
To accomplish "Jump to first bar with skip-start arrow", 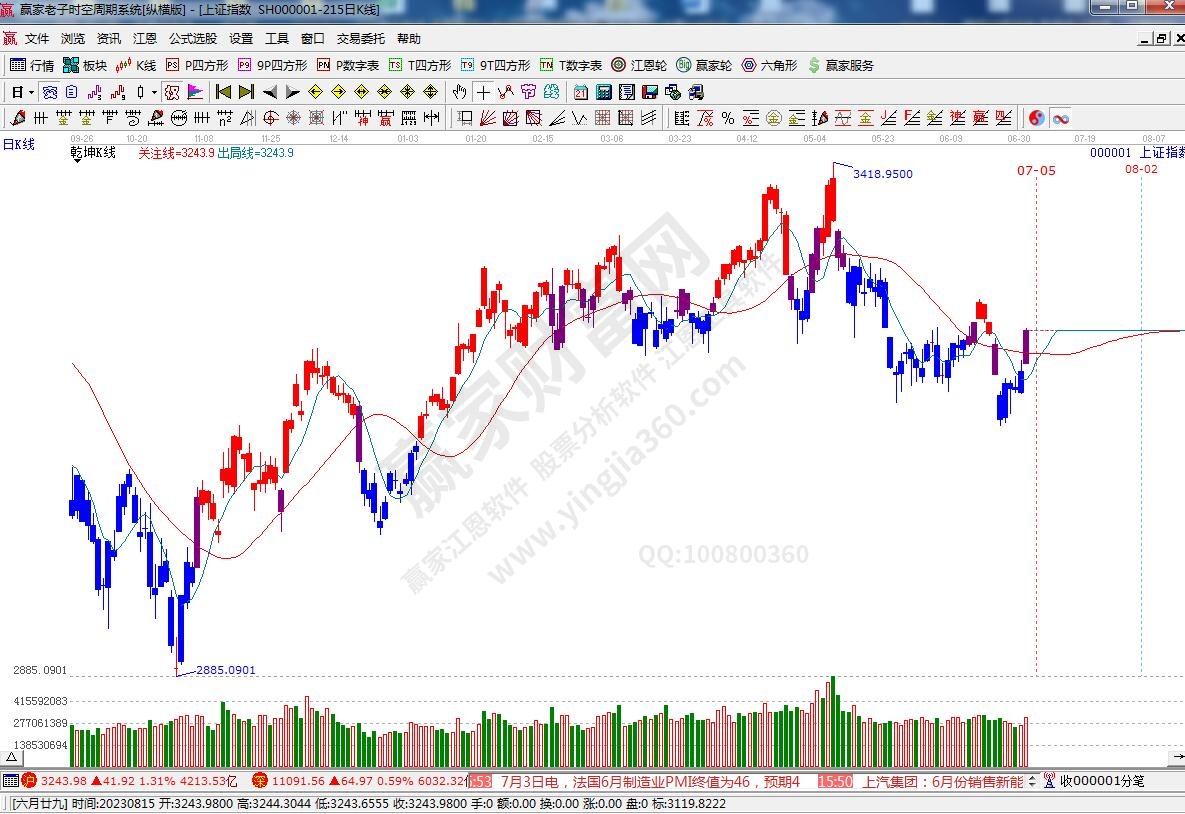I will pos(223,92).
